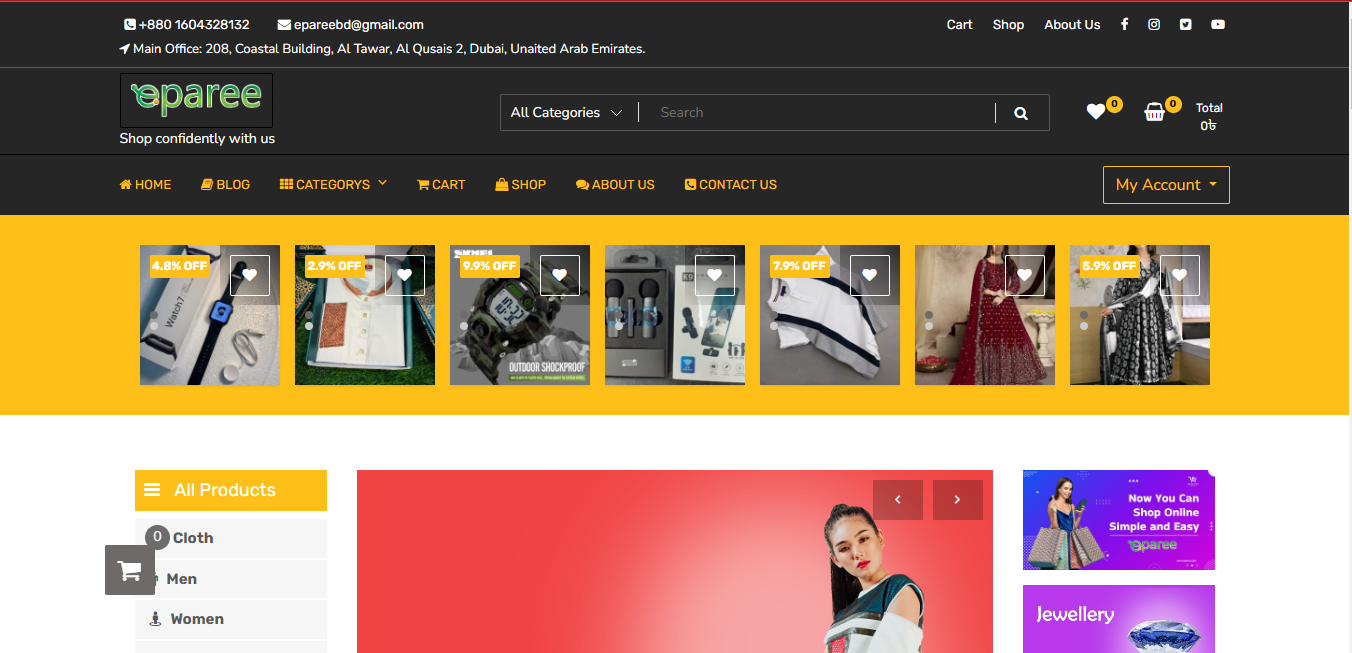Open the eparee Facebook page
This screenshot has height=653, width=1352.
click(1124, 24)
